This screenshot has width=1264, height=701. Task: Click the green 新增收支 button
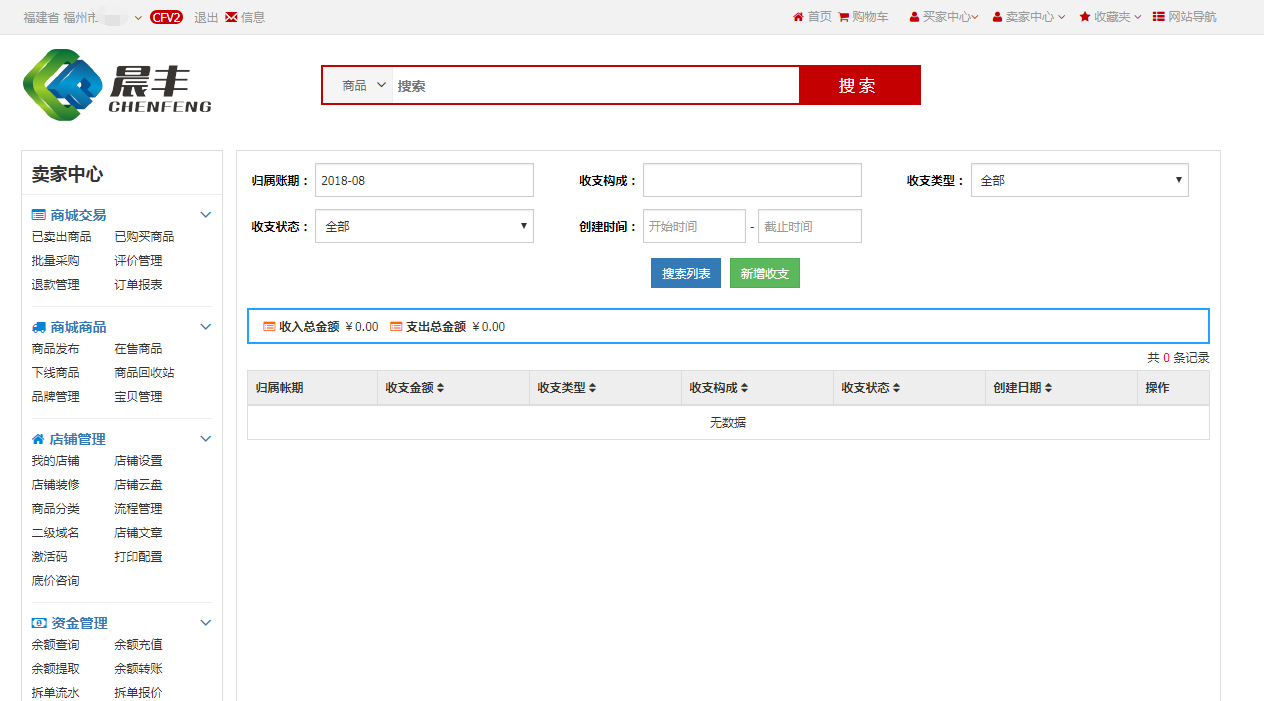pyautogui.click(x=764, y=274)
